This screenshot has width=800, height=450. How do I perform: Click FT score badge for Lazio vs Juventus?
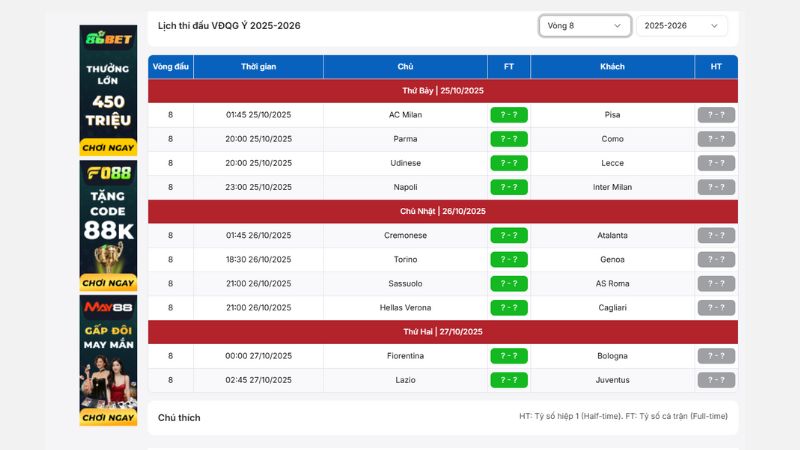pyautogui.click(x=508, y=380)
